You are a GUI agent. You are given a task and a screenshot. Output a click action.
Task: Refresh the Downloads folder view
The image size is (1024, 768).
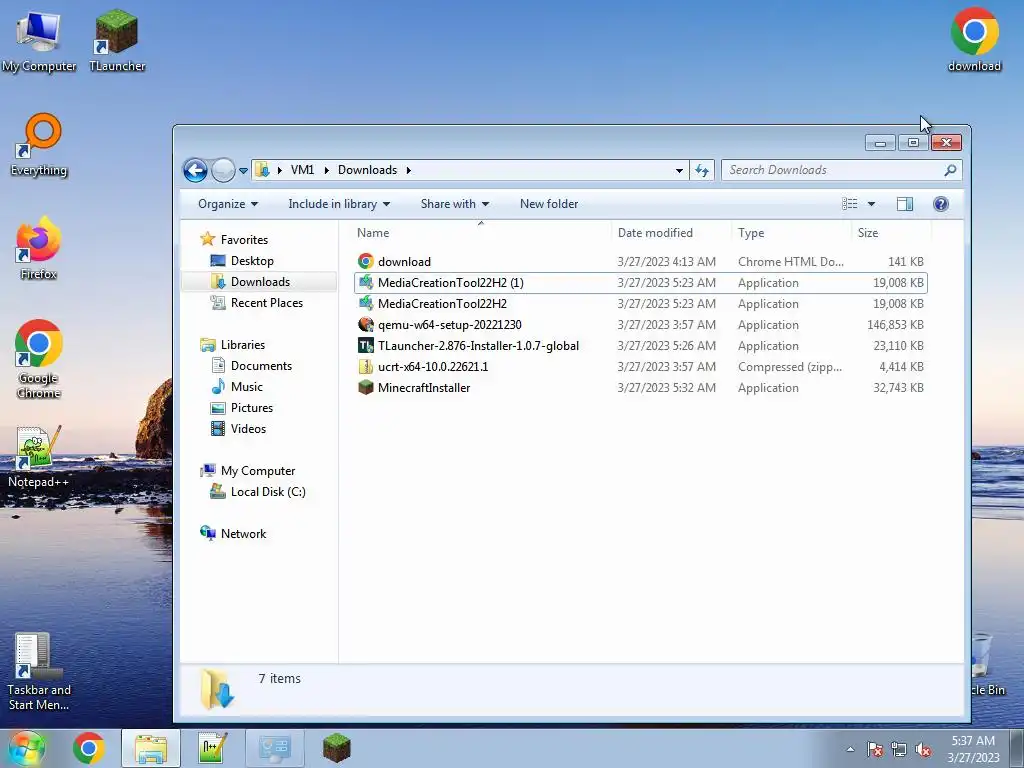coord(702,170)
